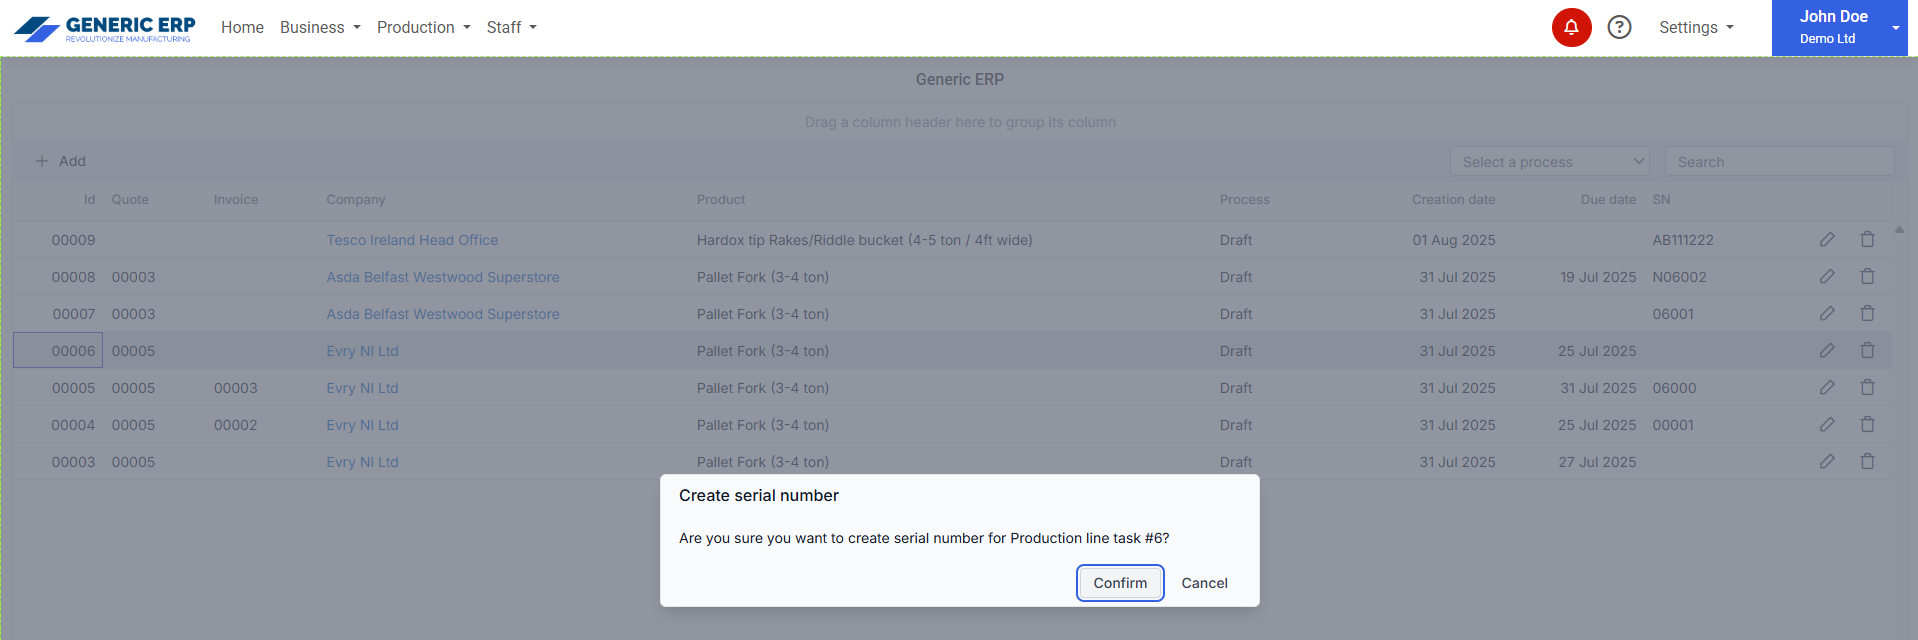Go to the Home menu item
The image size is (1918, 640).
(242, 28)
